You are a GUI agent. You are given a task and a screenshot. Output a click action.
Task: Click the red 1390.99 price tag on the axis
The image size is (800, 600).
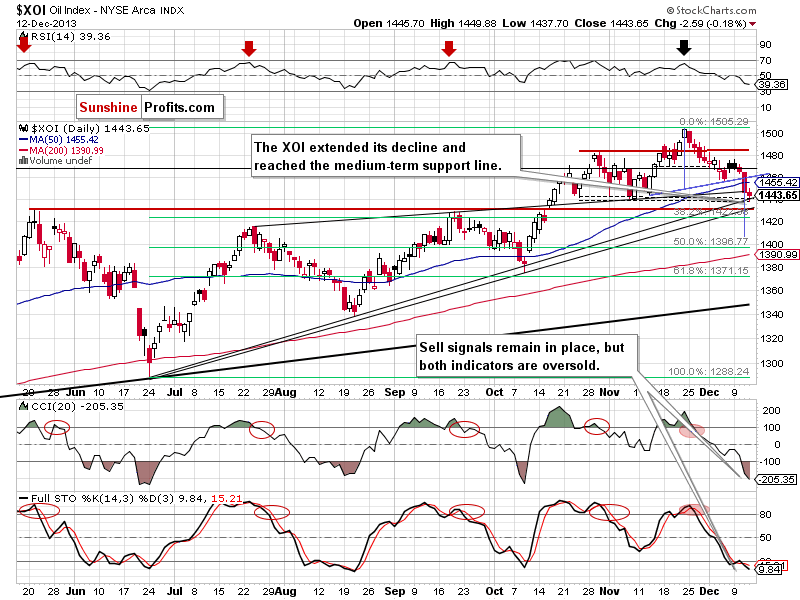click(x=777, y=255)
